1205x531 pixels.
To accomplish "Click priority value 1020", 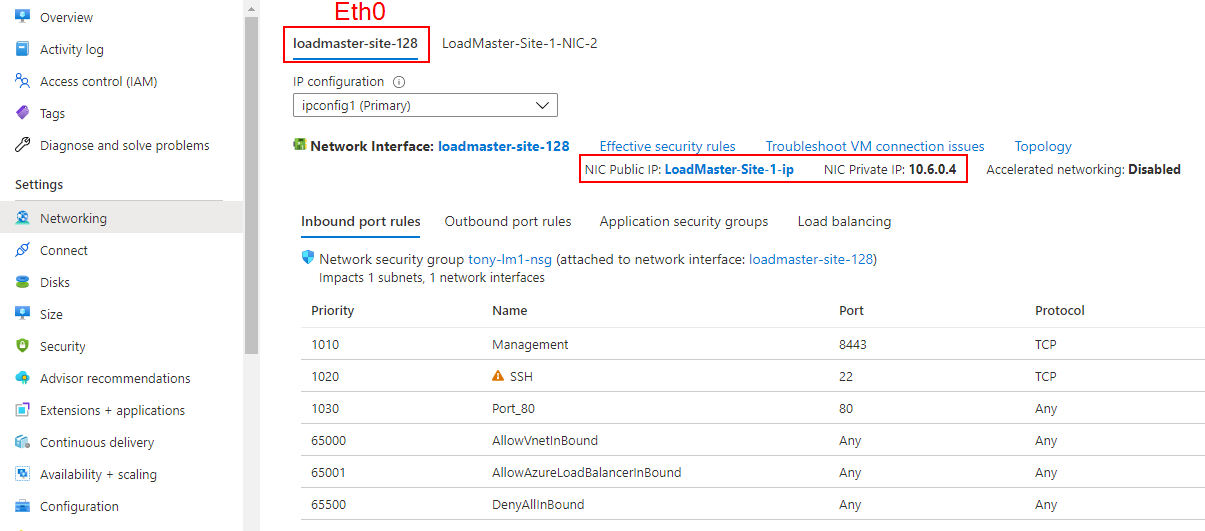I will [325, 377].
